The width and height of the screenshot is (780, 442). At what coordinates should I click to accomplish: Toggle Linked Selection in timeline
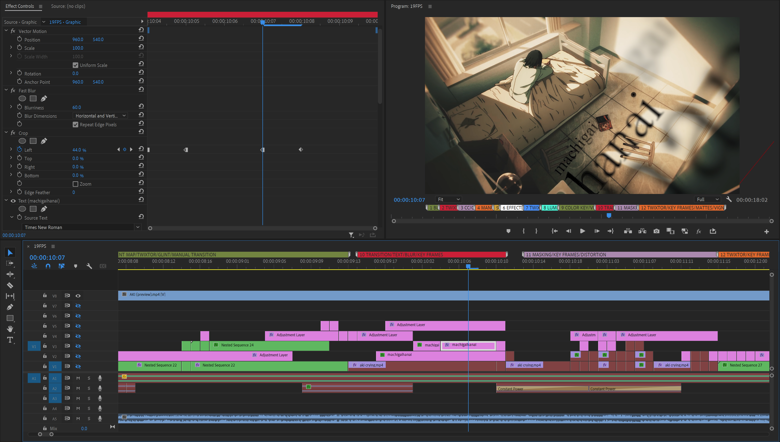61,266
